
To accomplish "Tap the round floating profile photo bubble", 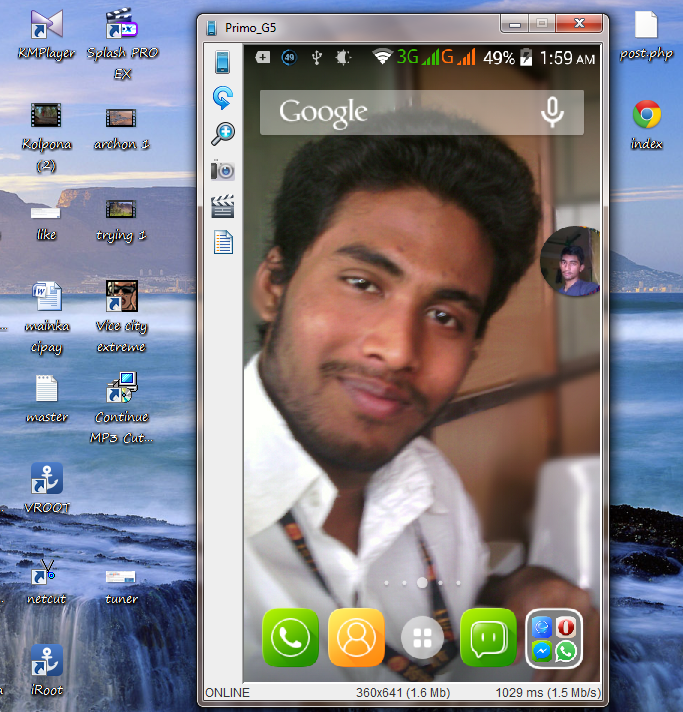I will click(570, 261).
